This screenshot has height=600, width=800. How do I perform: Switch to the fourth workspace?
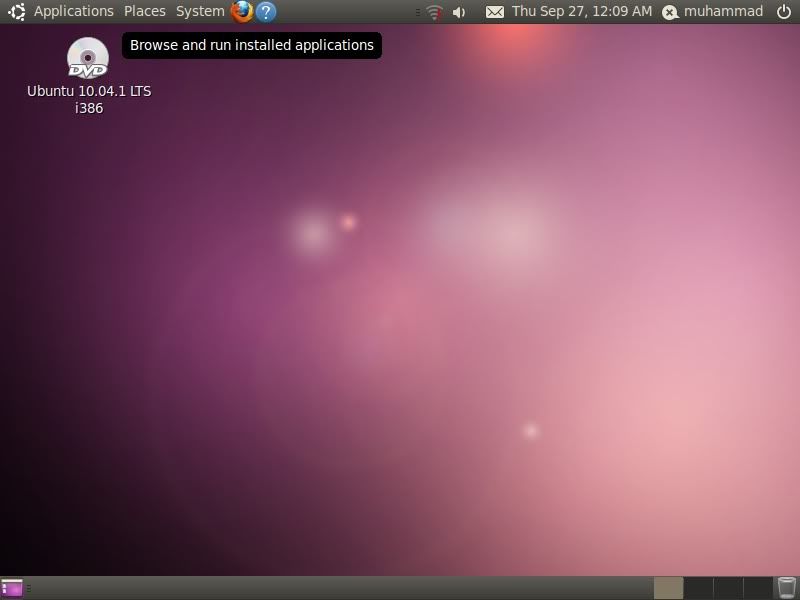757,588
